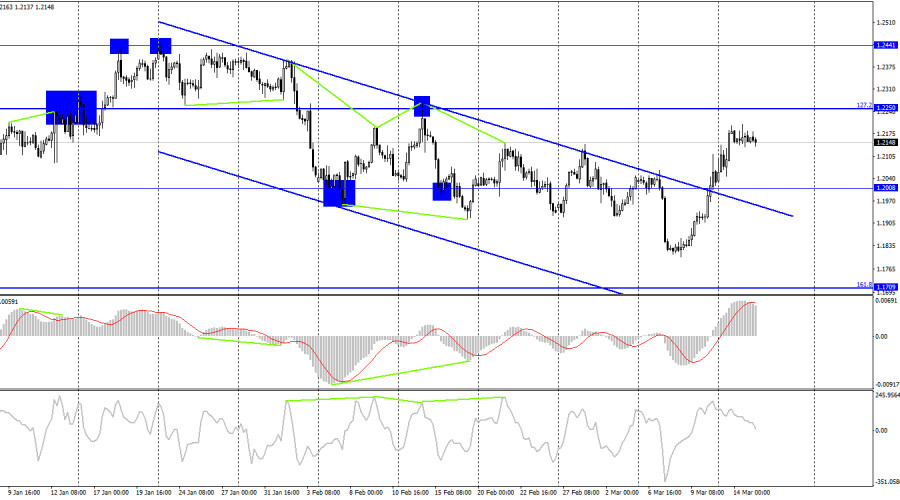The width and height of the screenshot is (900, 500).
Task: Click the 1.2510 price axis value
Action: [x=886, y=23]
